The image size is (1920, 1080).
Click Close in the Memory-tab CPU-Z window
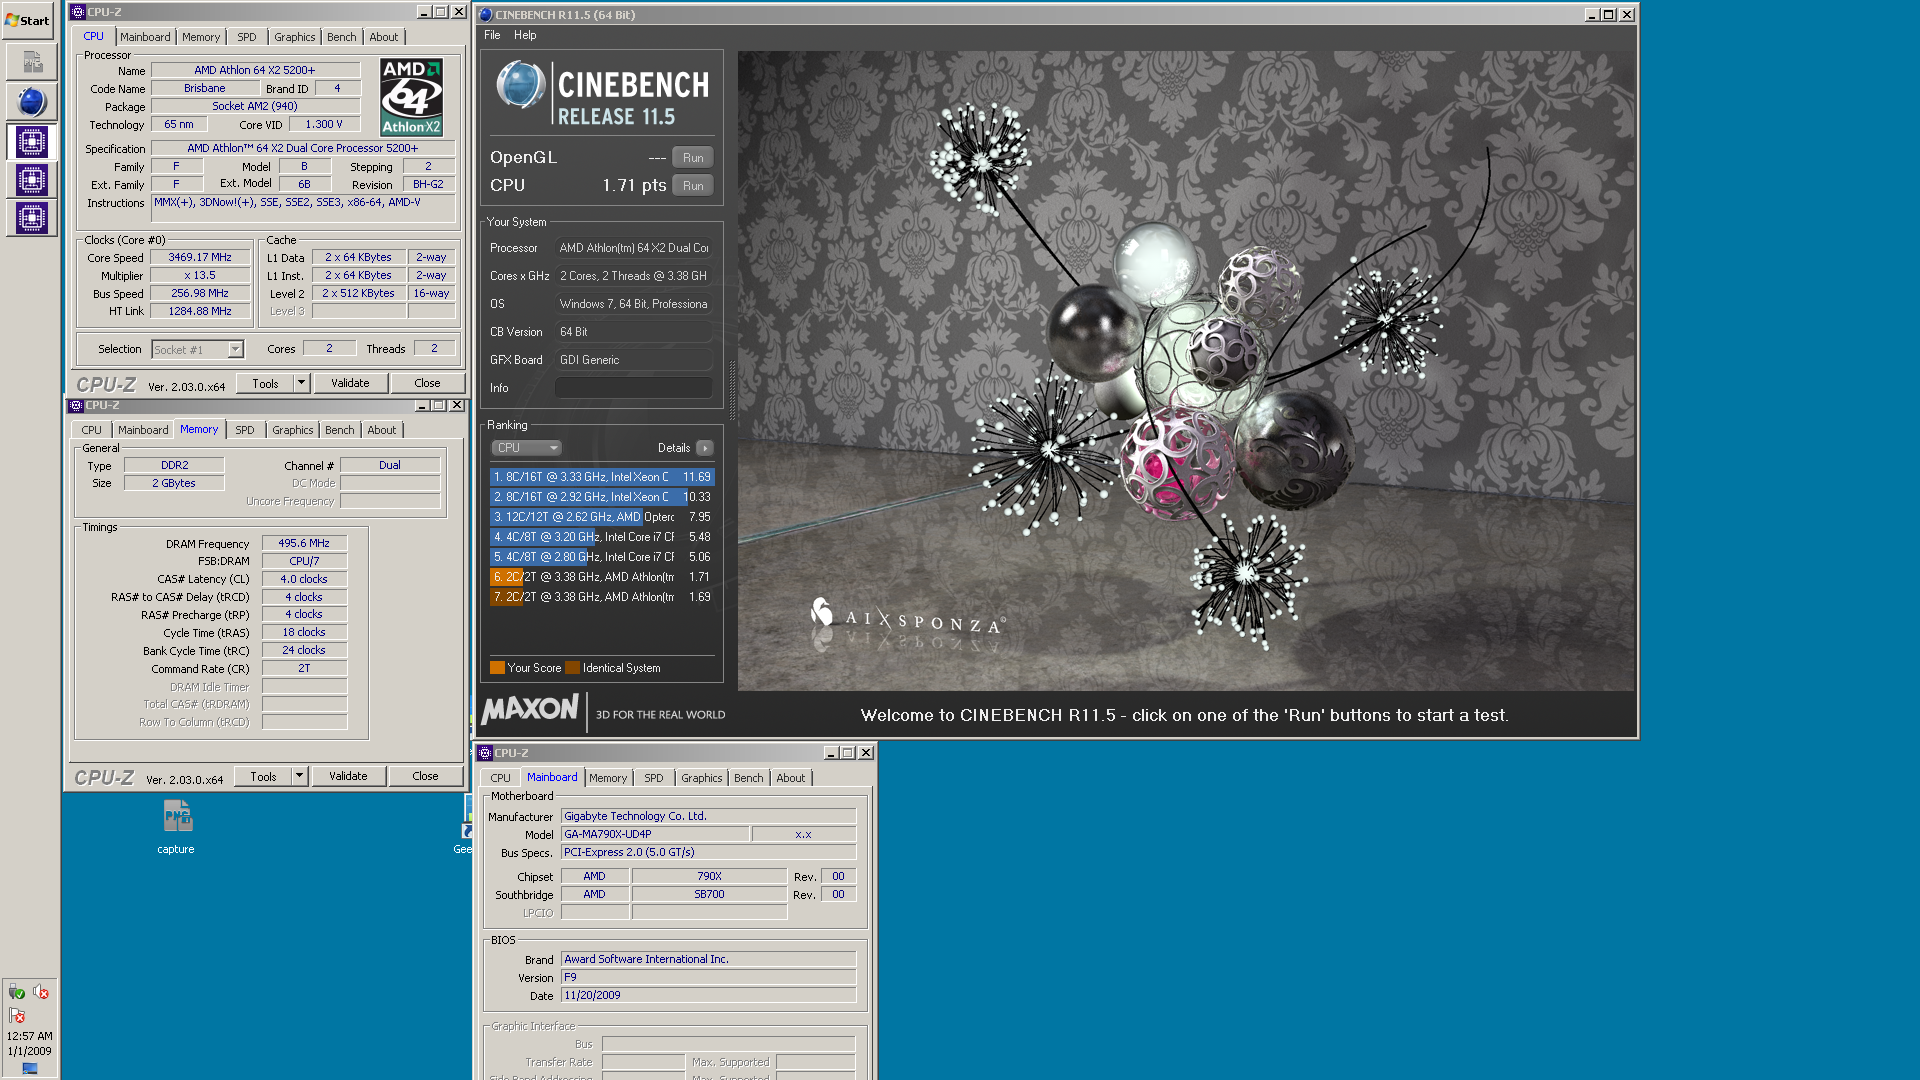tap(425, 776)
